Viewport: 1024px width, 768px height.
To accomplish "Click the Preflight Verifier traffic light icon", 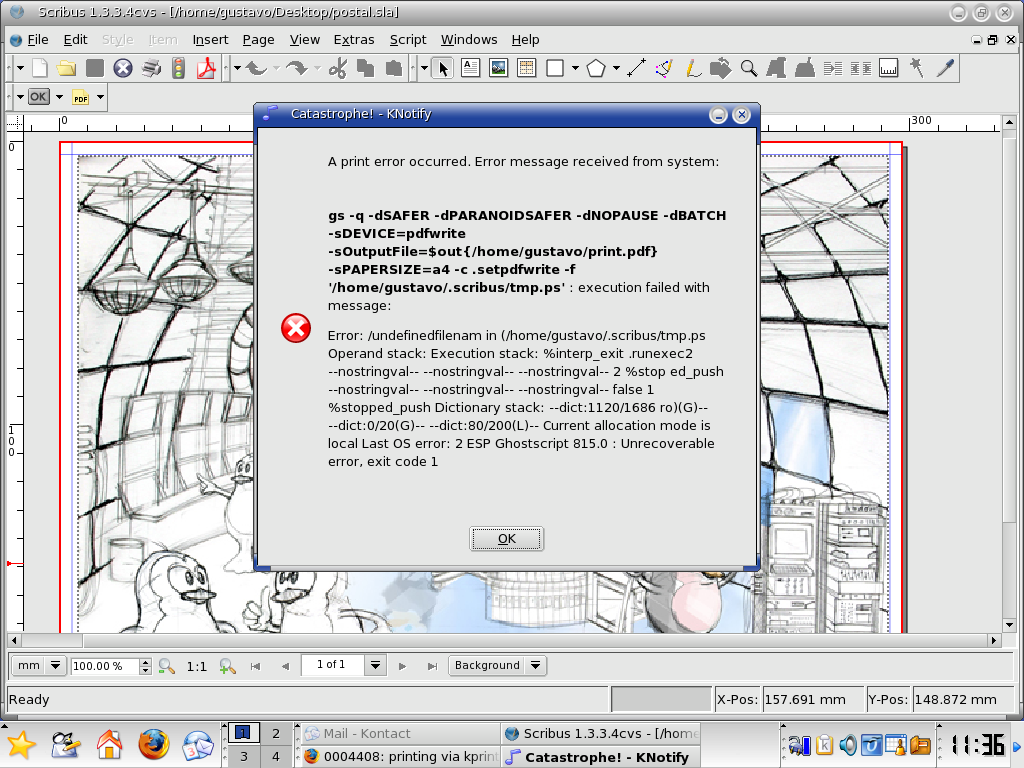I will pyautogui.click(x=179, y=69).
